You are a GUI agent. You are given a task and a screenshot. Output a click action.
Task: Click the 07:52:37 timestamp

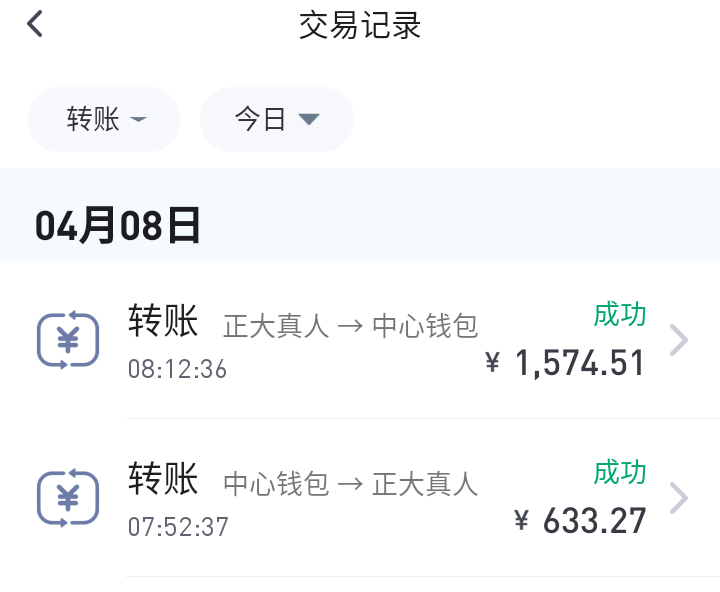(177, 526)
